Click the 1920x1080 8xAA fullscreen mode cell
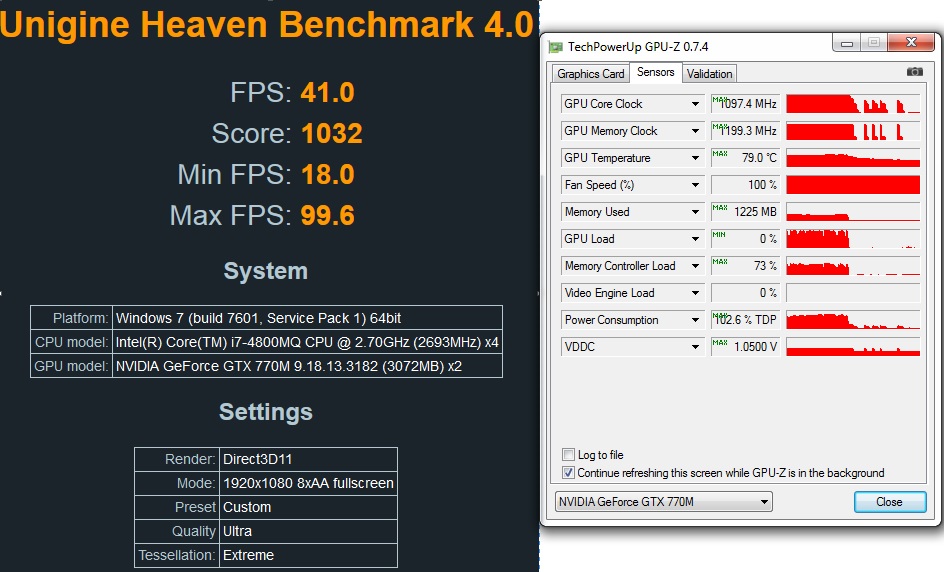This screenshot has height=572, width=944. pyautogui.click(x=308, y=483)
